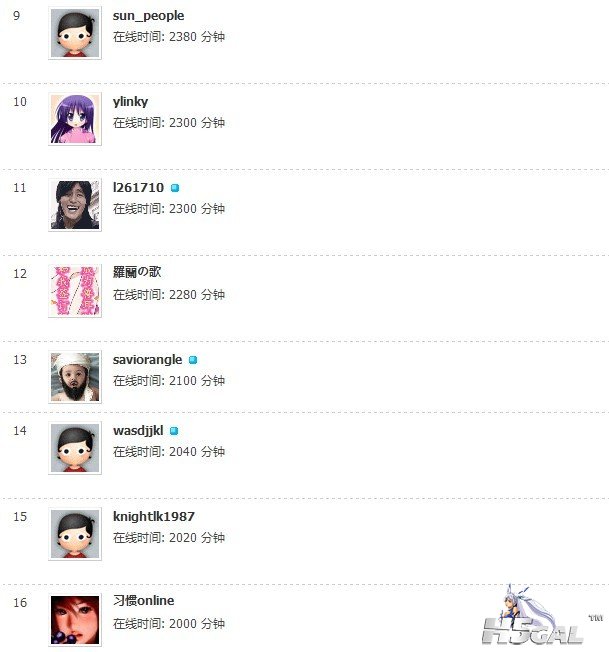Click the pink avatar of 羅蘭の歌
609x652 pixels.
pos(75,291)
